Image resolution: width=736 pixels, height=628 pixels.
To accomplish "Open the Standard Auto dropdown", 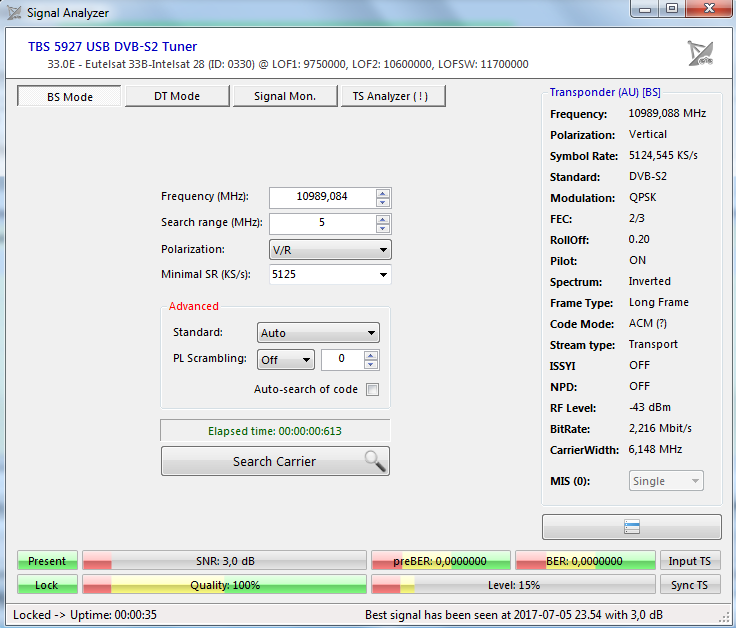I will click(x=318, y=333).
